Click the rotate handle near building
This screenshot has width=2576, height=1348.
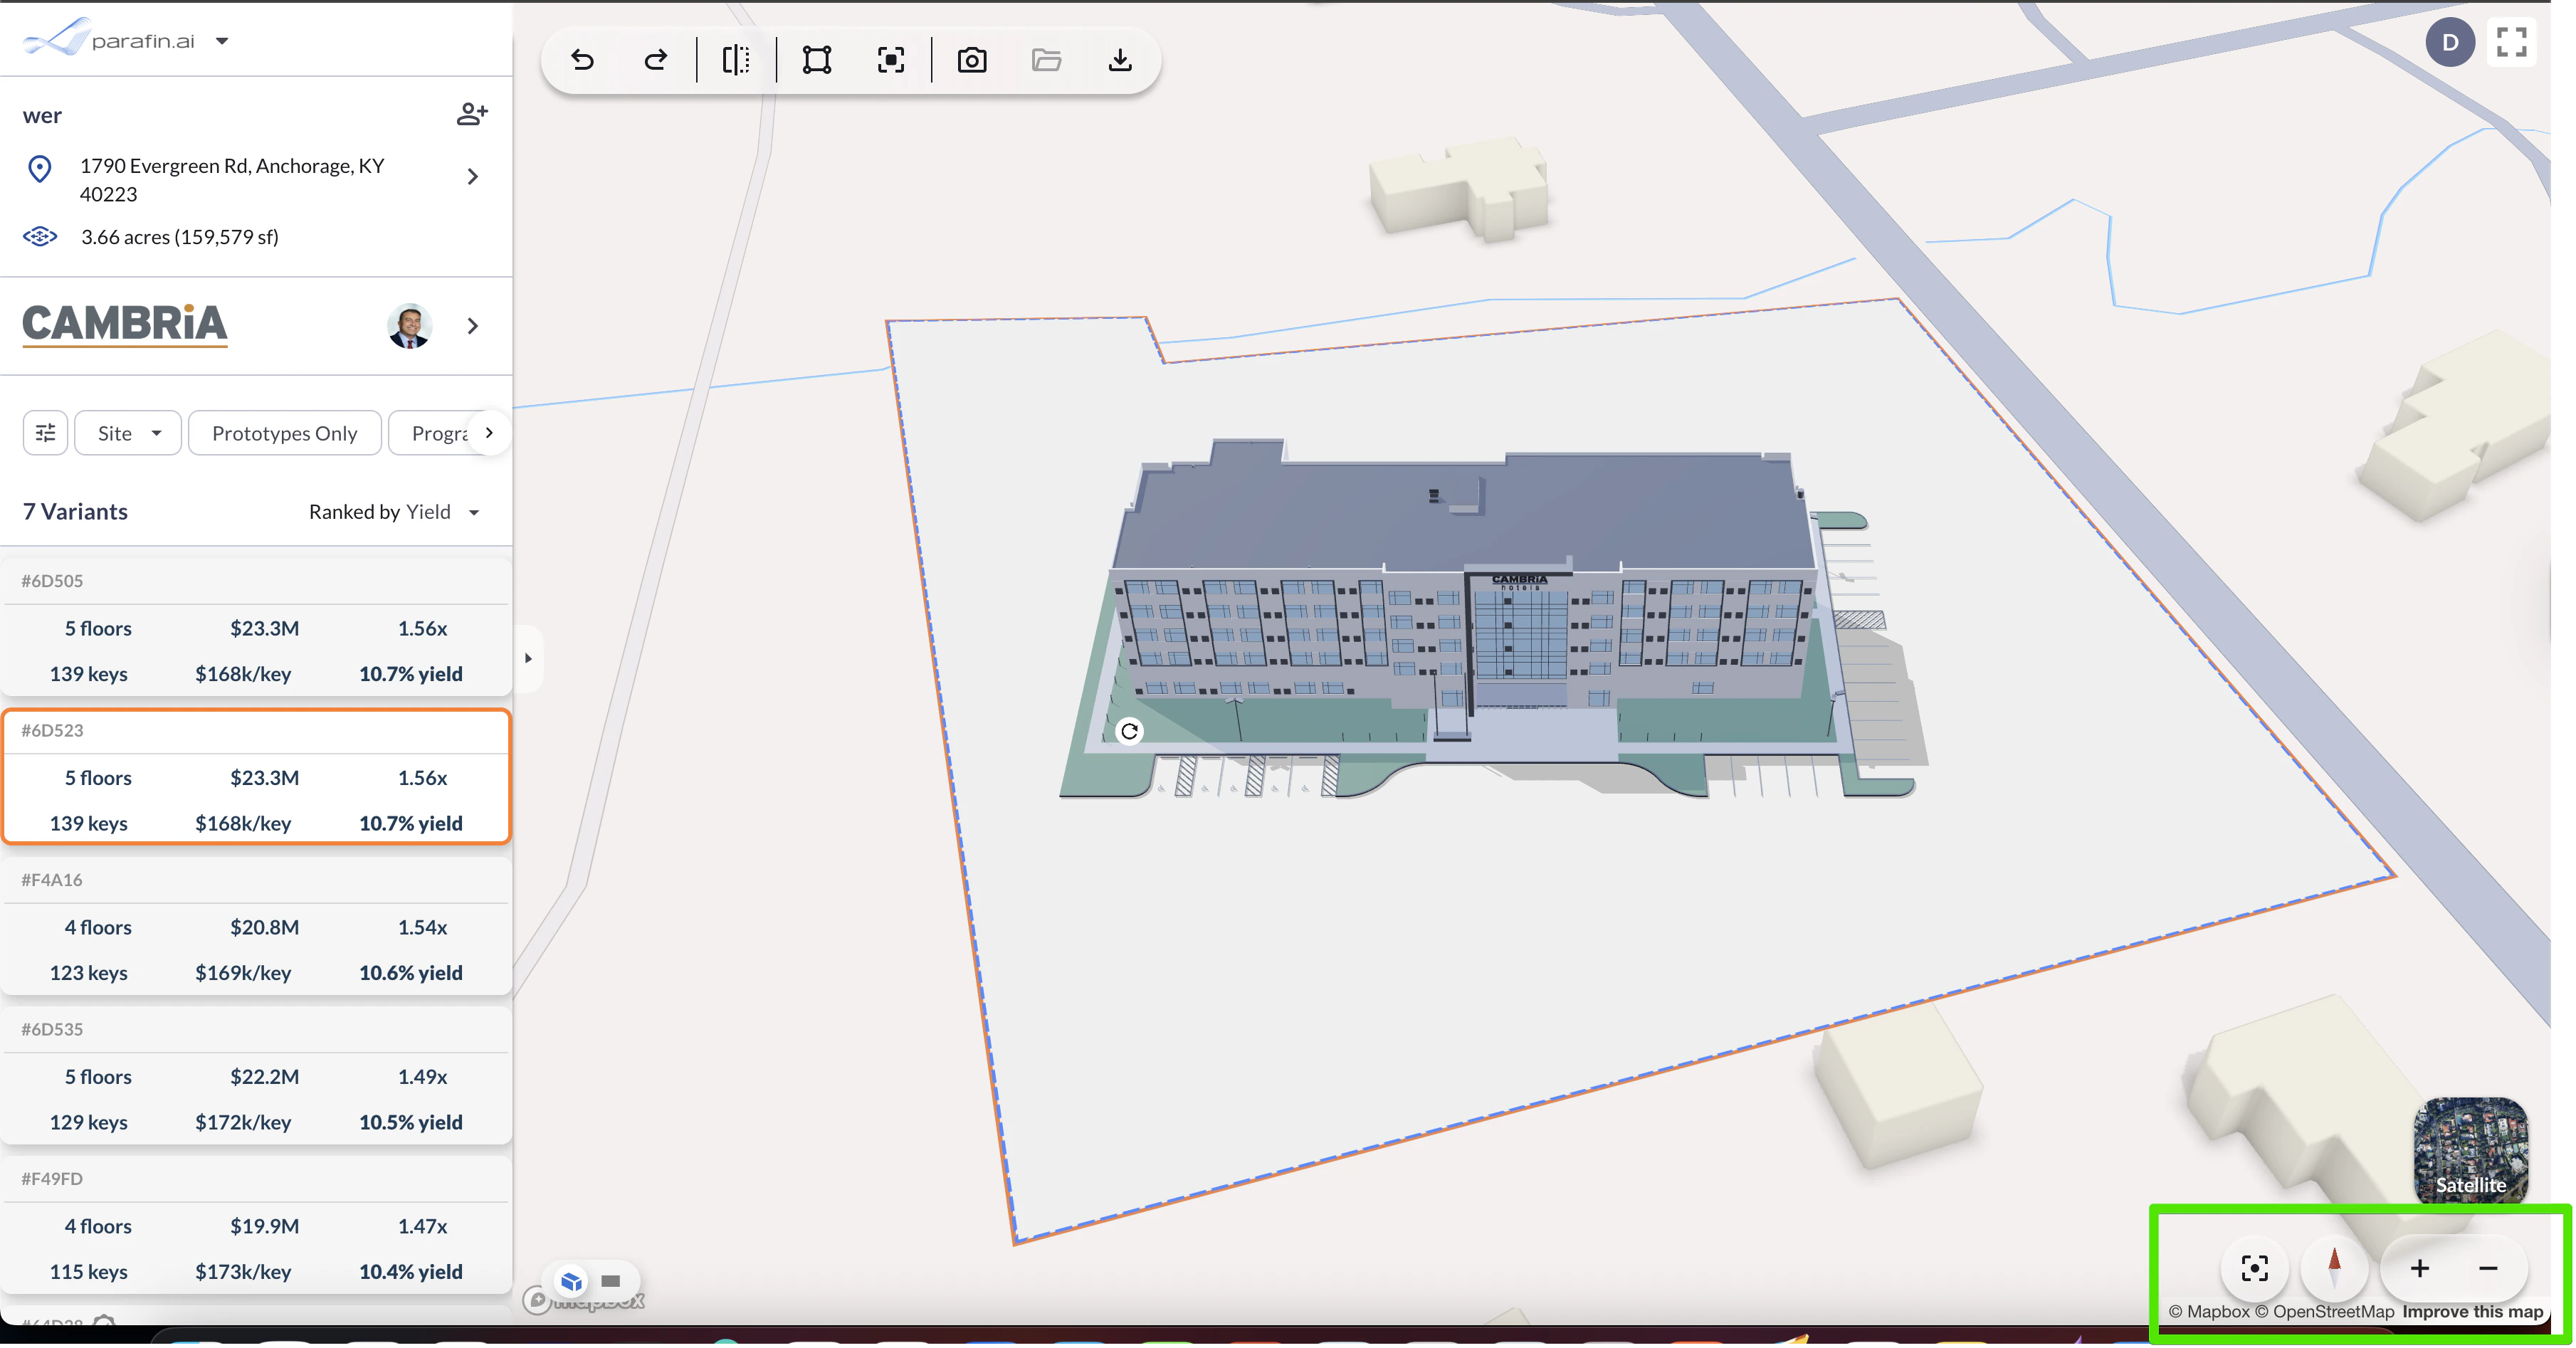click(x=1129, y=731)
